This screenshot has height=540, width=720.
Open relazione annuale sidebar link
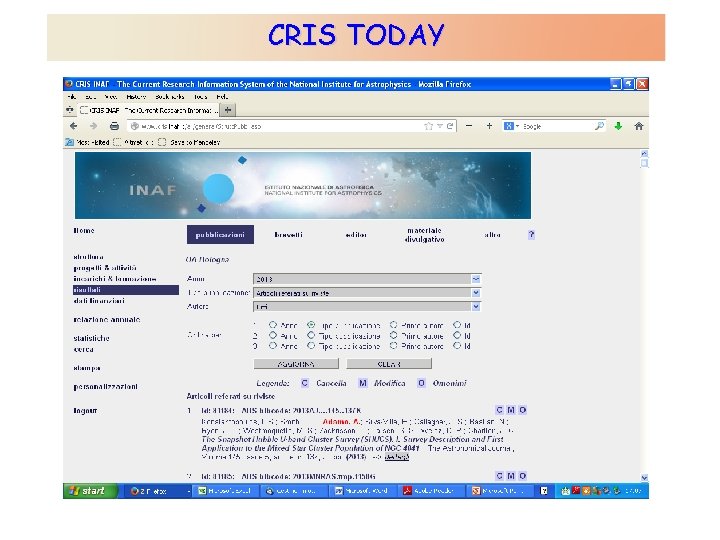point(107,319)
